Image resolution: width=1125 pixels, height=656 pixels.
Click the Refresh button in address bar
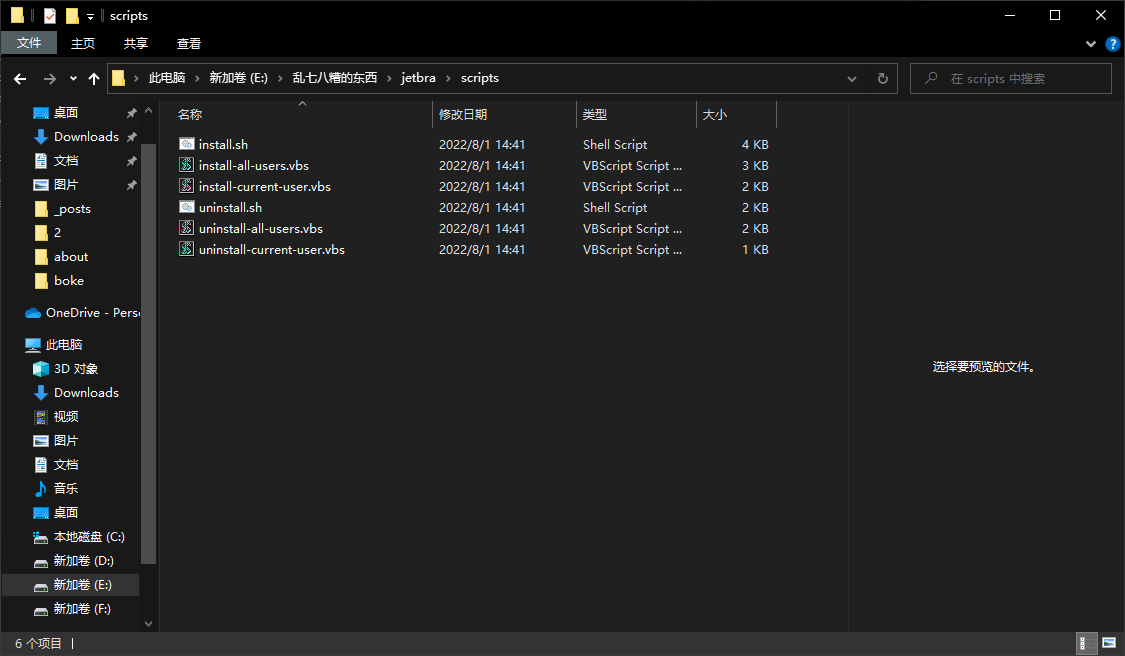pos(882,78)
